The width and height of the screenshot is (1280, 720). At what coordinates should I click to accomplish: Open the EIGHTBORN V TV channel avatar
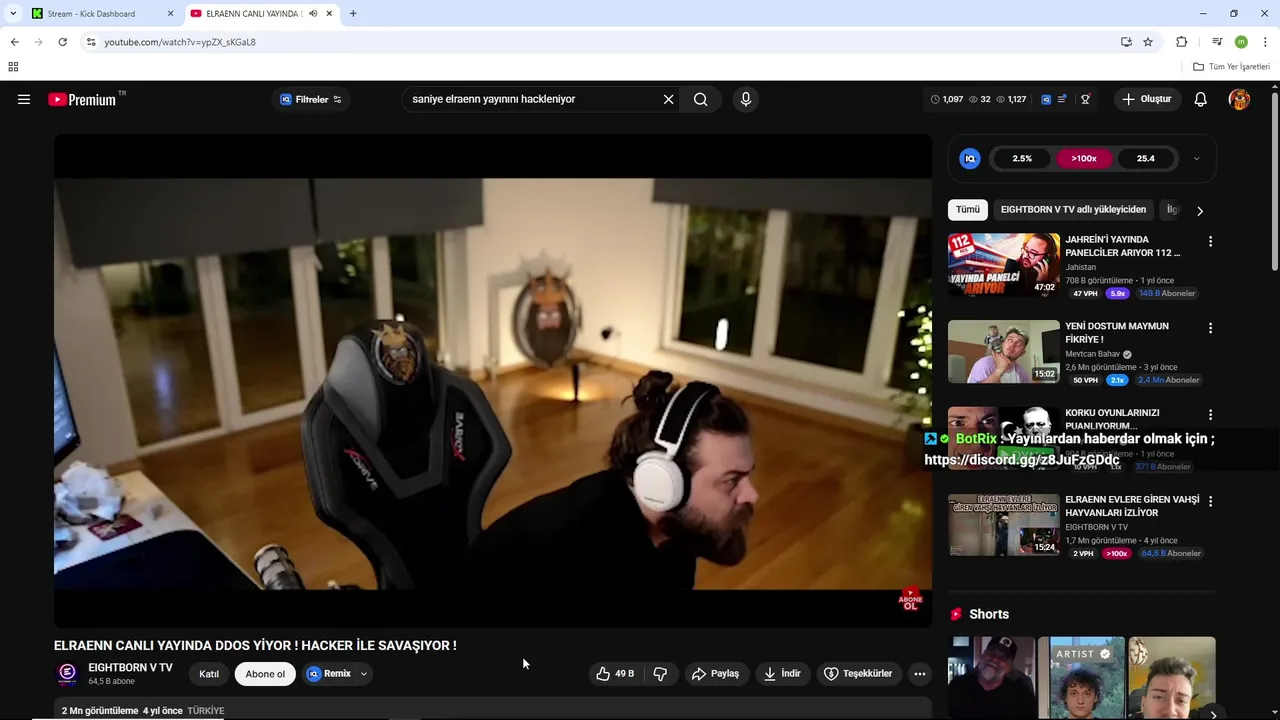[67, 674]
